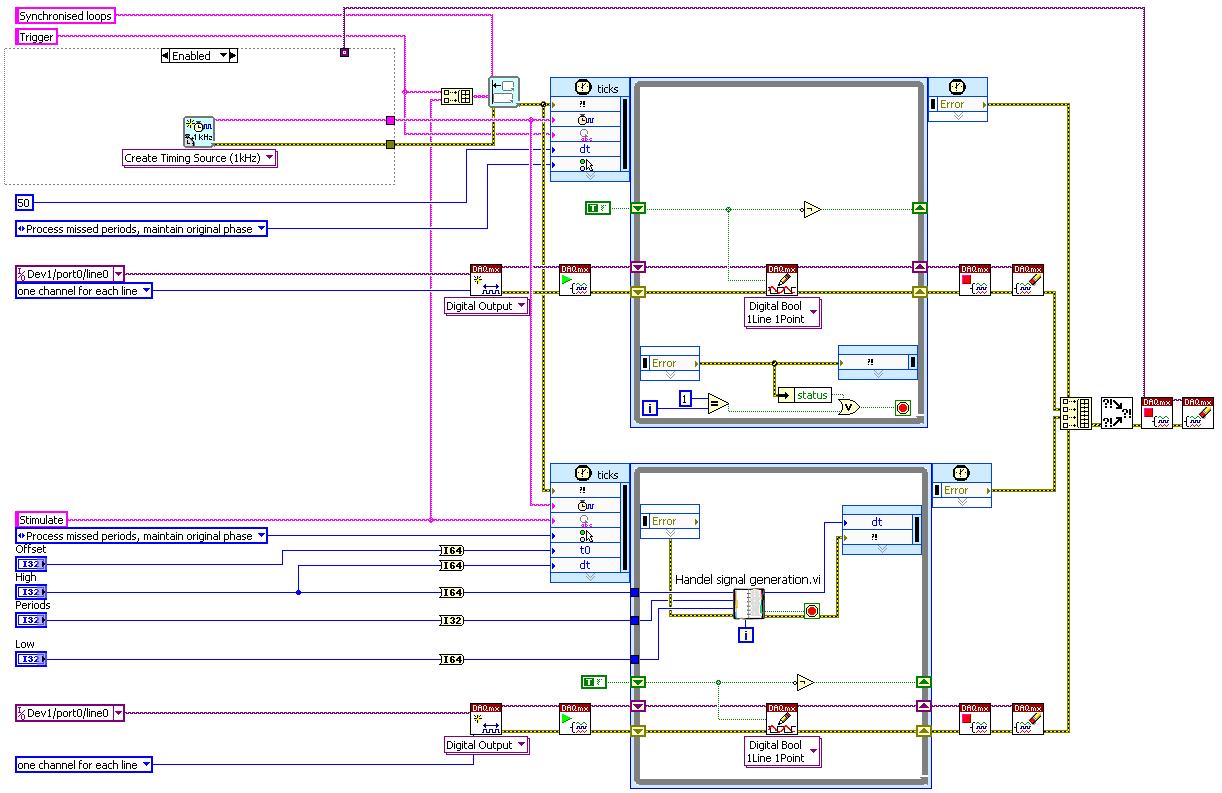Expand the upper Digital Output selector
Viewport: 1222px width, 793px height.
[487, 306]
